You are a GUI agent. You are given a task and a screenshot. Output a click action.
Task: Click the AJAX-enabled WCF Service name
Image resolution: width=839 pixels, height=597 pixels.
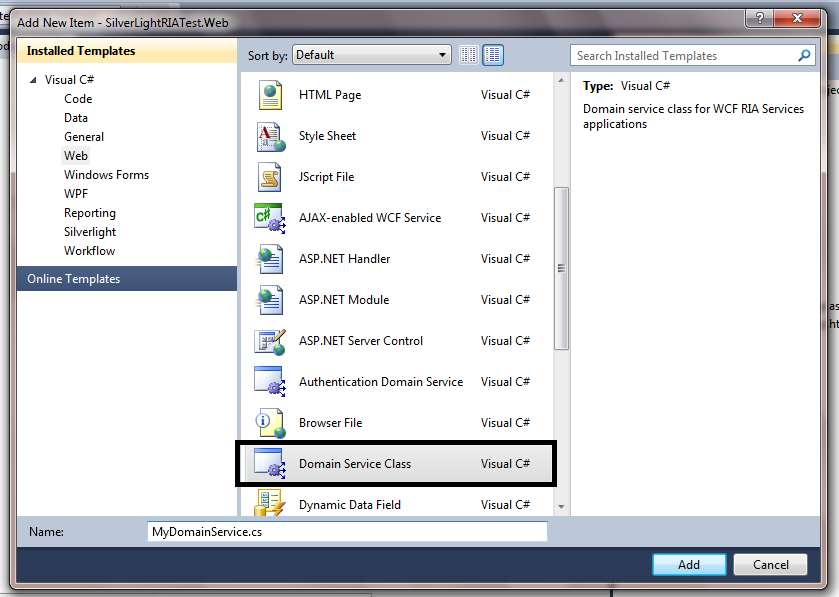(370, 218)
